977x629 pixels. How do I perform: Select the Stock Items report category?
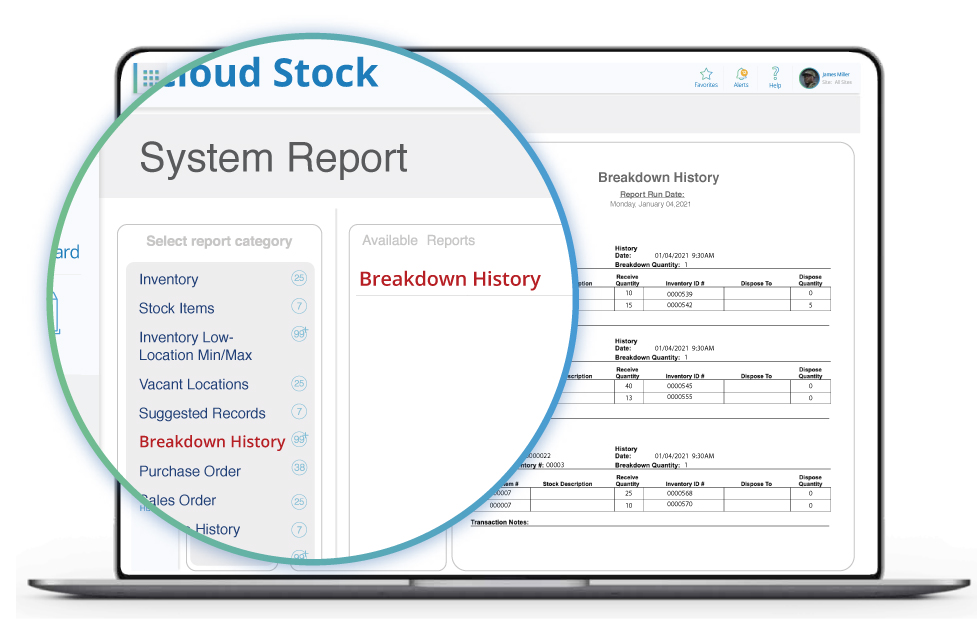tap(176, 308)
